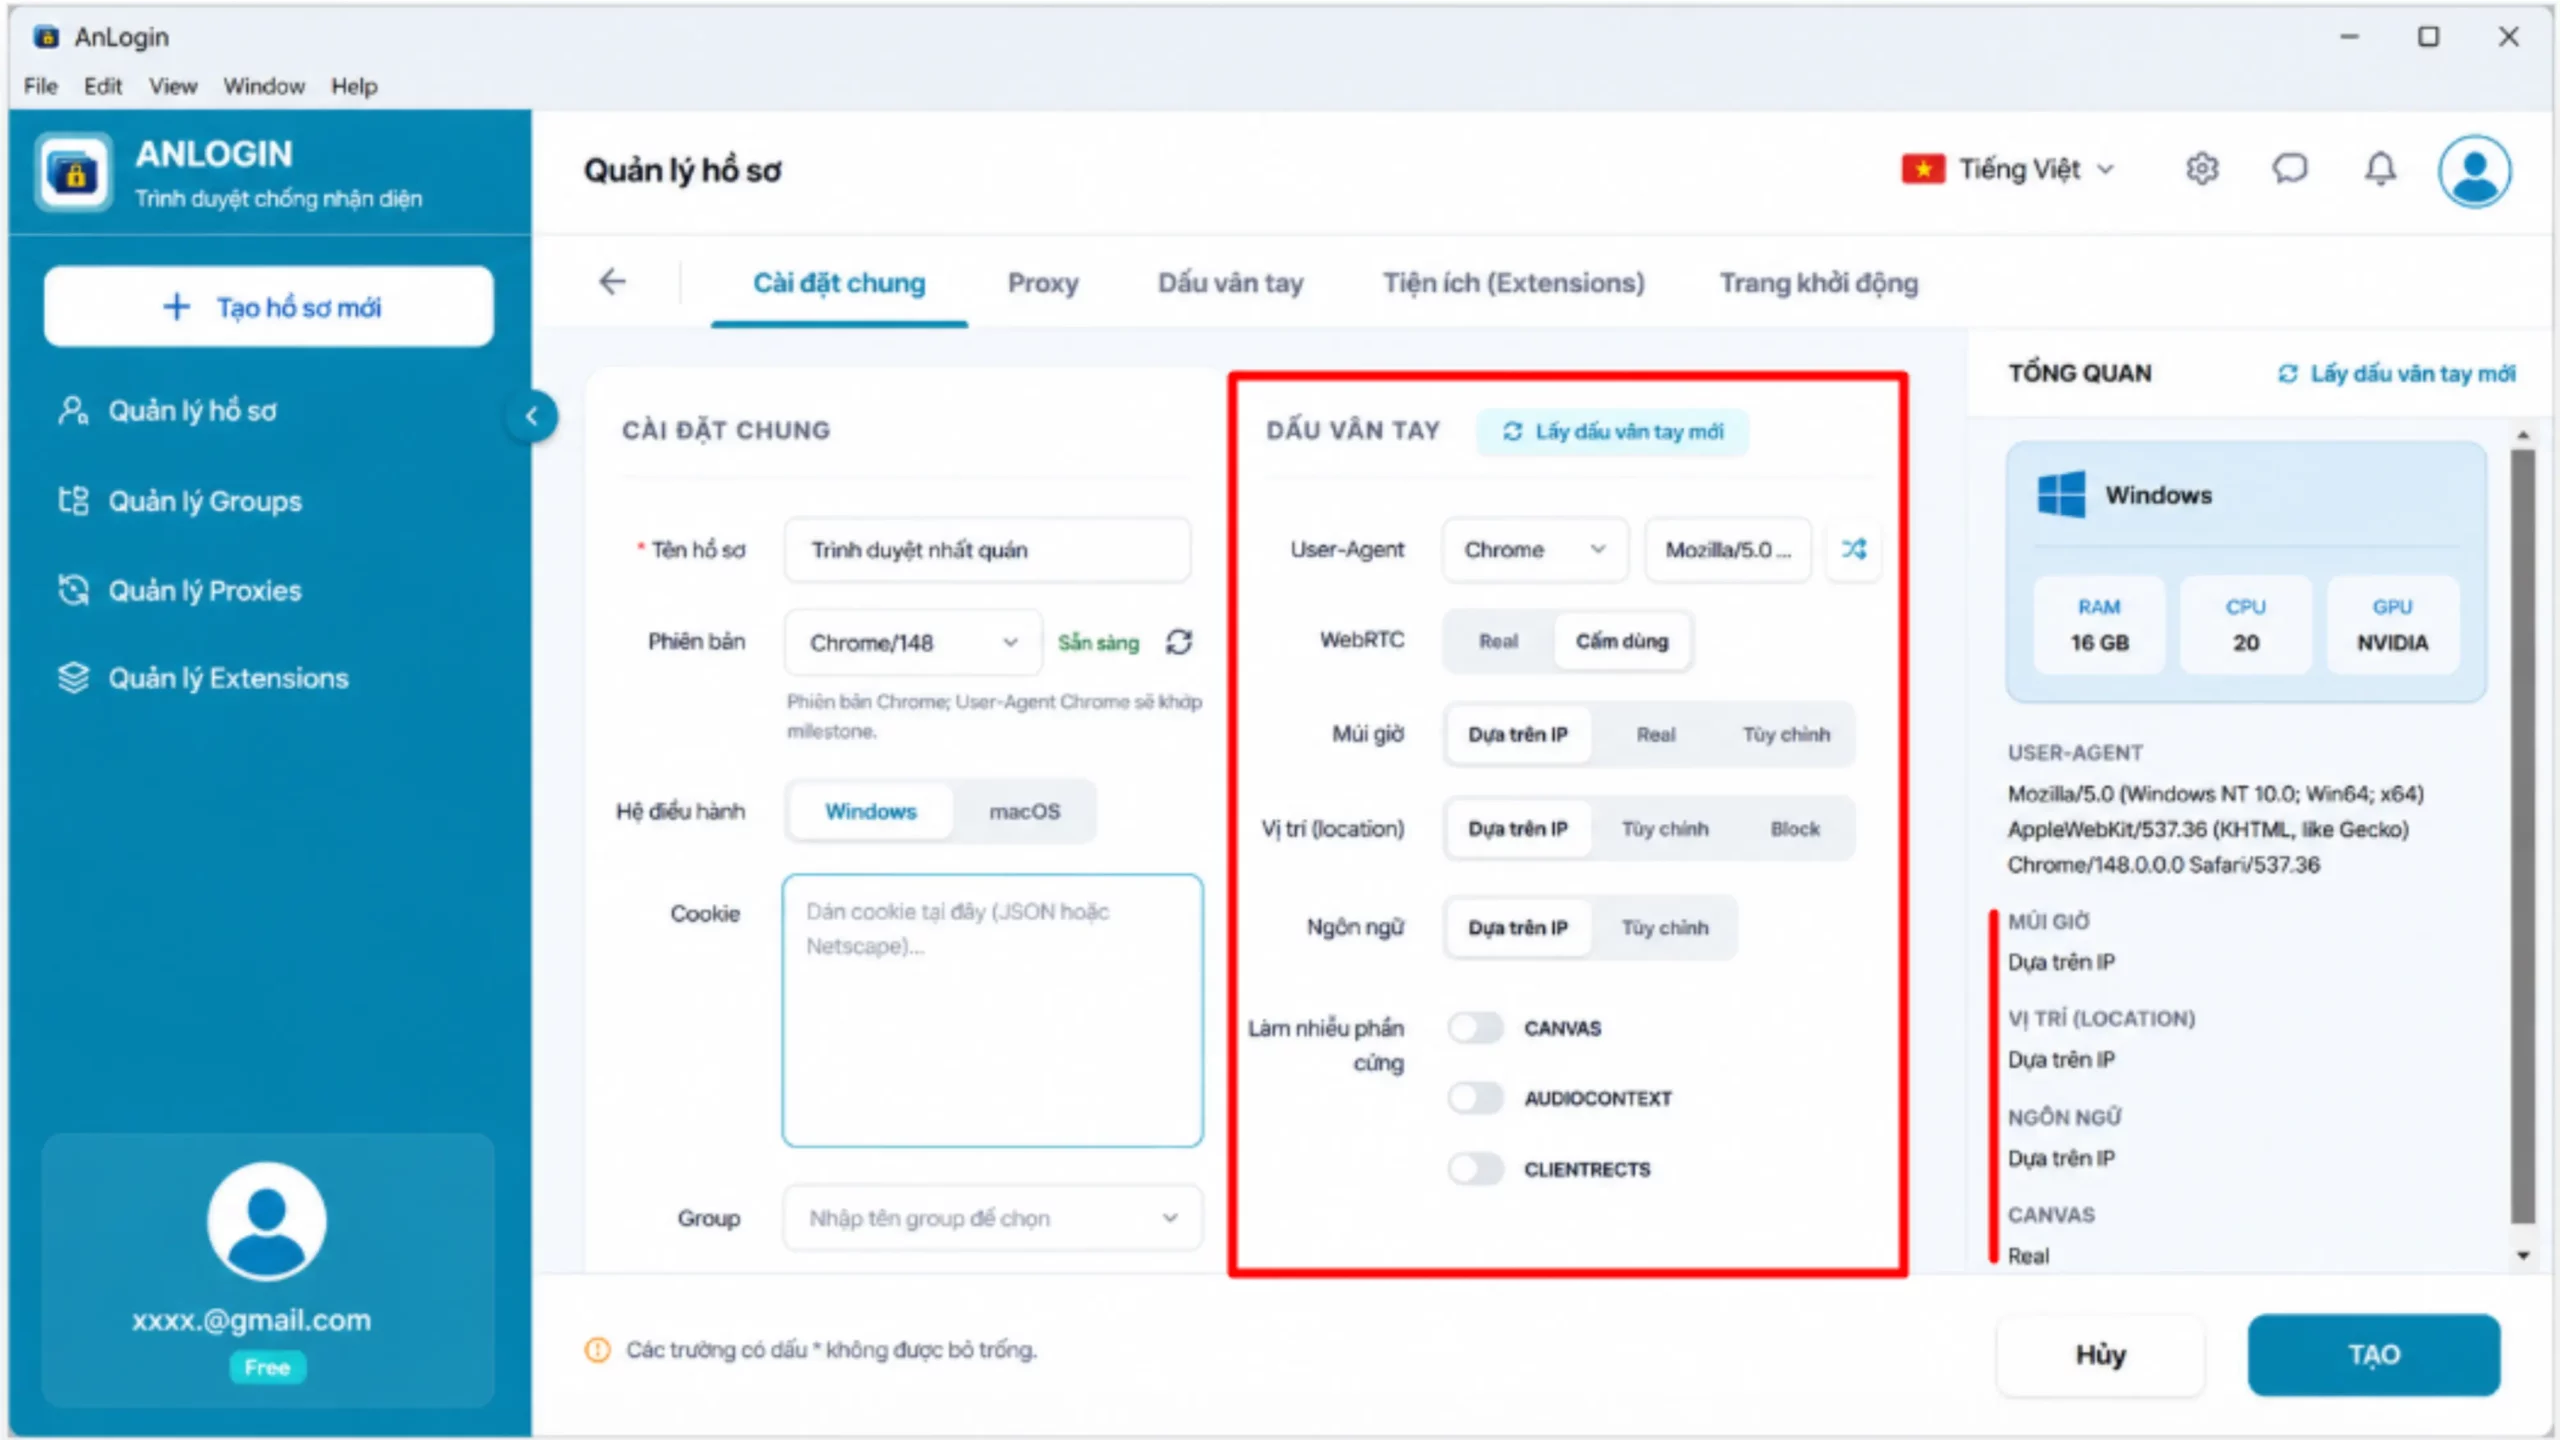2560x1440 pixels.
Task: Collapse the sidebar with the chevron button
Action: tap(532, 416)
